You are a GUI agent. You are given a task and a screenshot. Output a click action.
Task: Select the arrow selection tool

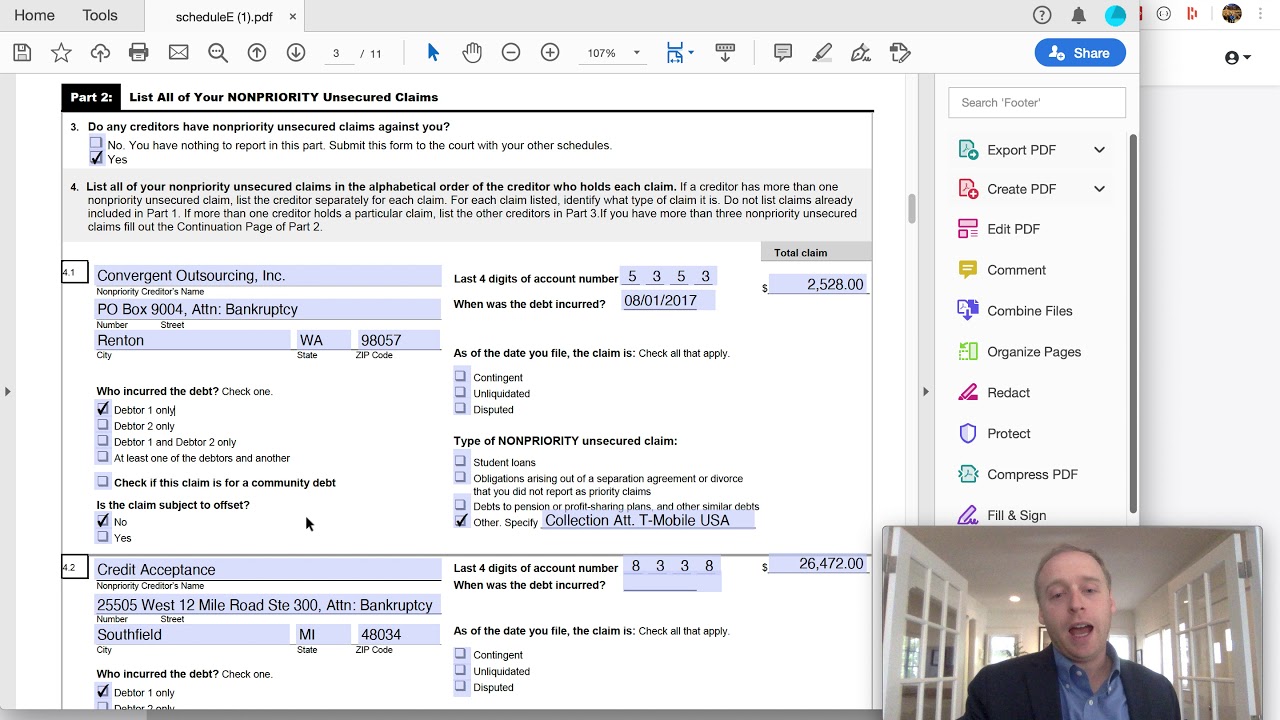pyautogui.click(x=433, y=53)
